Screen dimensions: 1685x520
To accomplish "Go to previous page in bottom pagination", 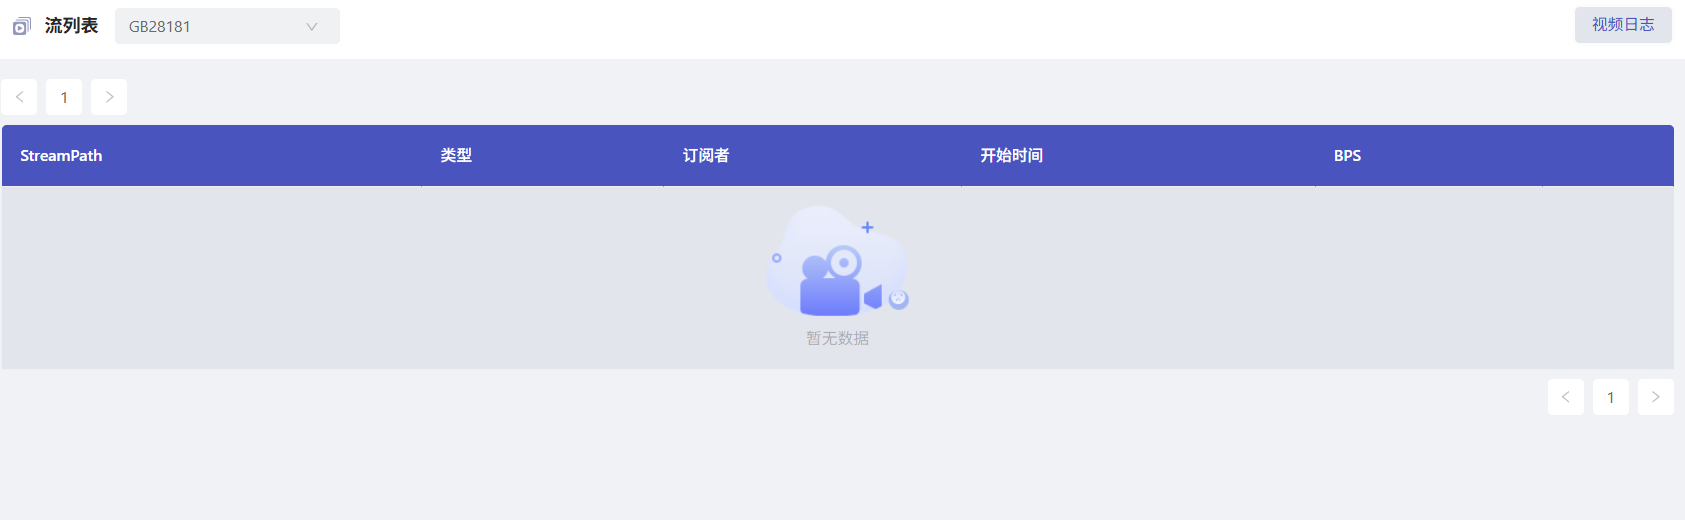I will pyautogui.click(x=1566, y=397).
